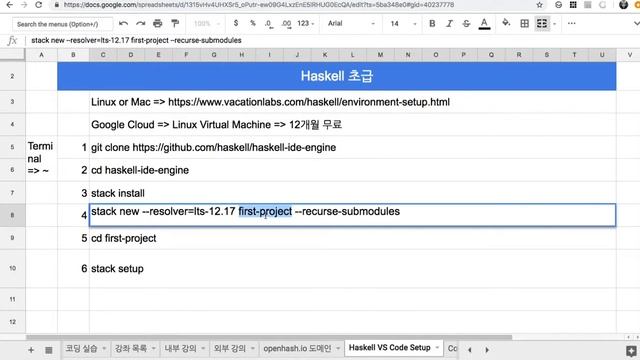Viewport: 640px width, 360px height.
Task: Format as percent with the % icon
Action: tap(253, 24)
